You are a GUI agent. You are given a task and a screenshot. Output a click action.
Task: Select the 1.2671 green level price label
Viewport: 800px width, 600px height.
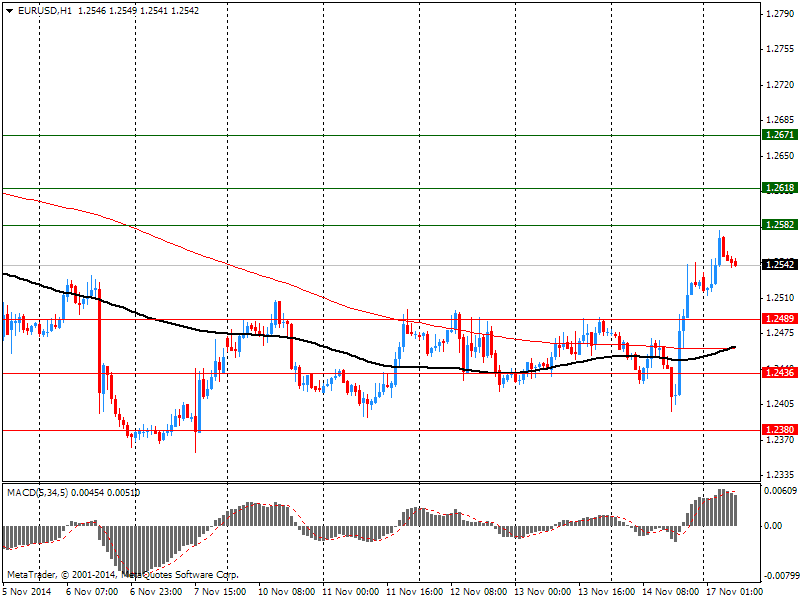click(780, 135)
